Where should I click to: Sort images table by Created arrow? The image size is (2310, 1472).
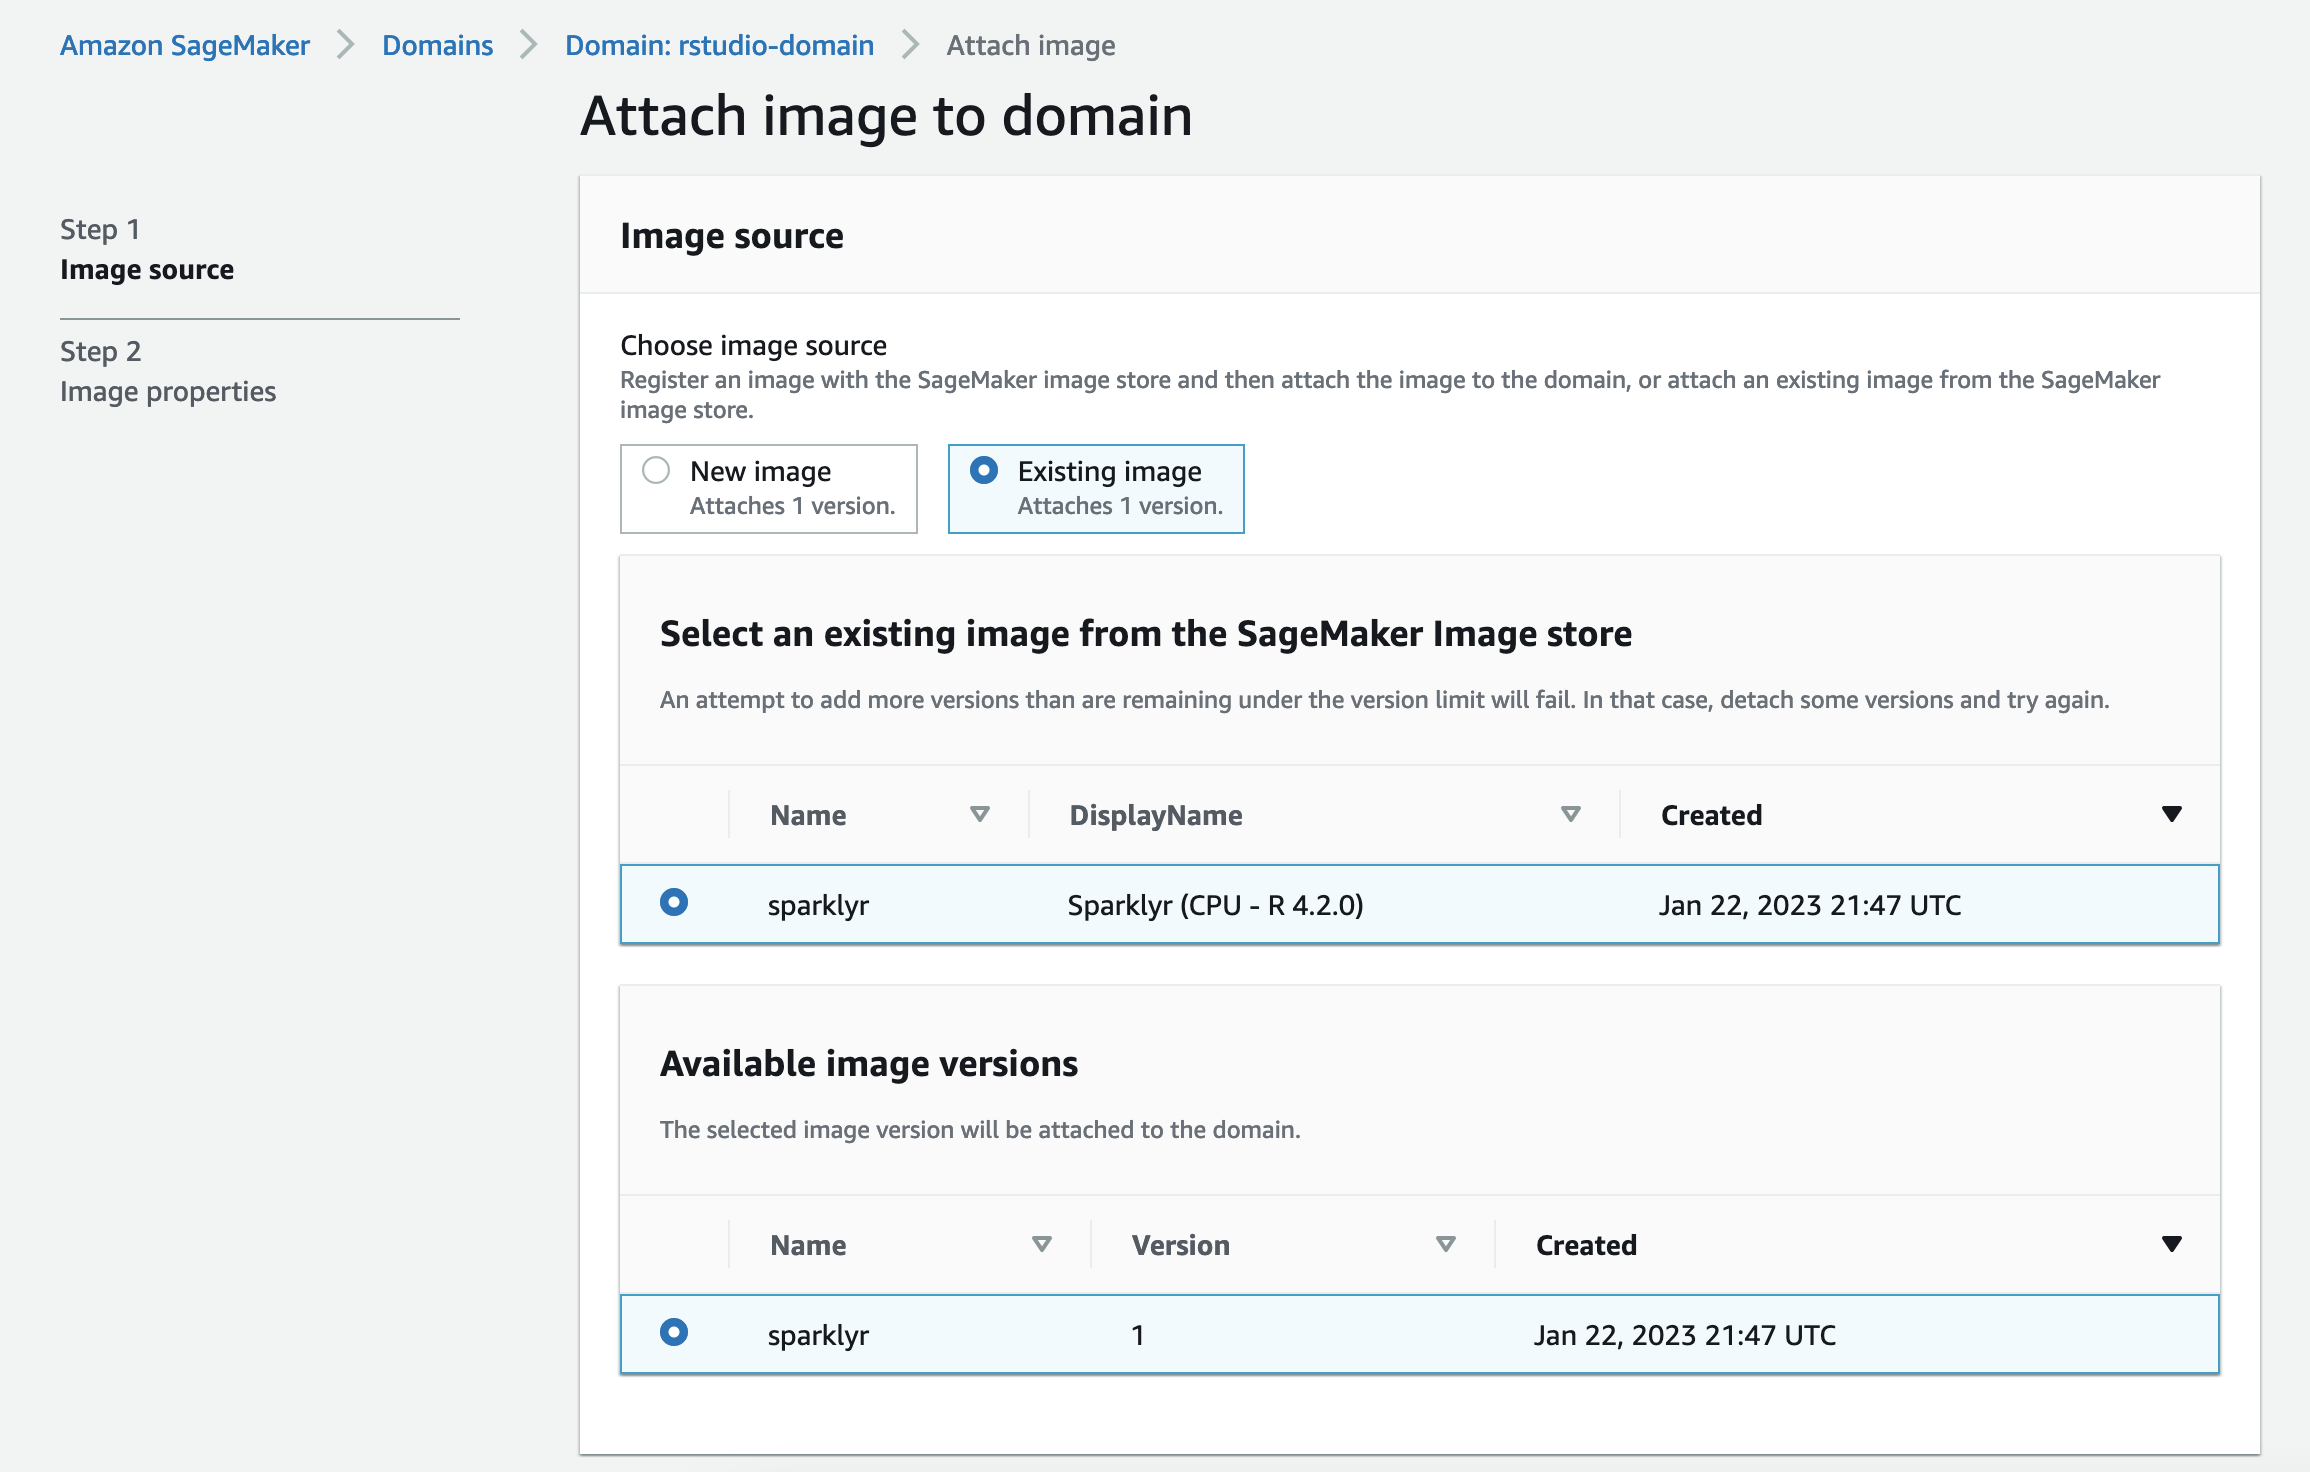[x=2171, y=814]
